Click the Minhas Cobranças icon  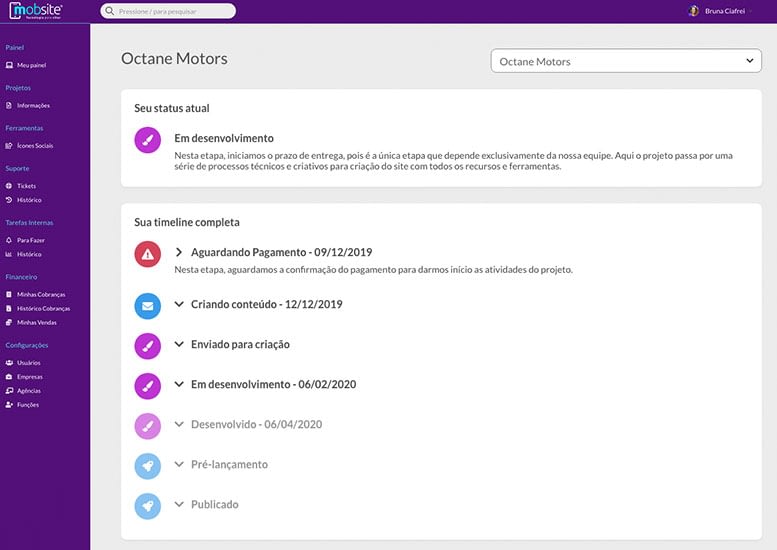pyautogui.click(x=9, y=294)
